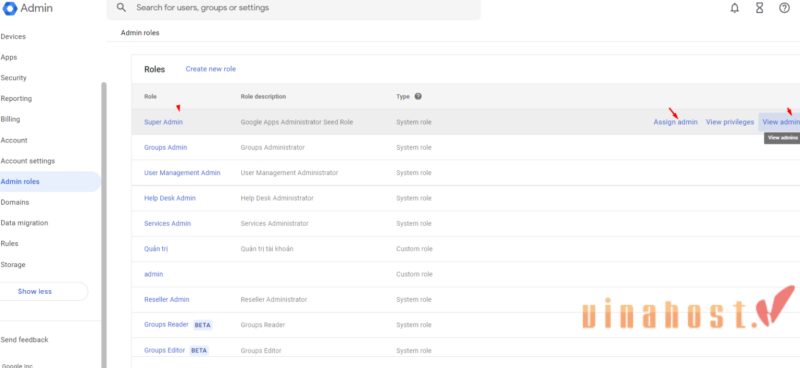The image size is (800, 368).
Task: Open the tasks hourglass icon
Action: [760, 8]
